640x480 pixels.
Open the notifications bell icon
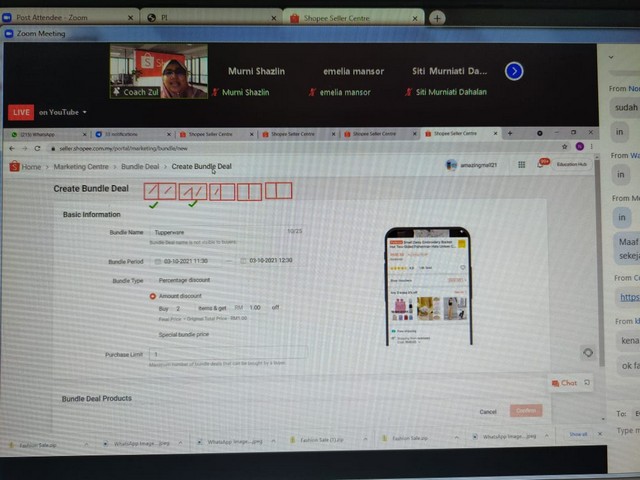(x=543, y=164)
